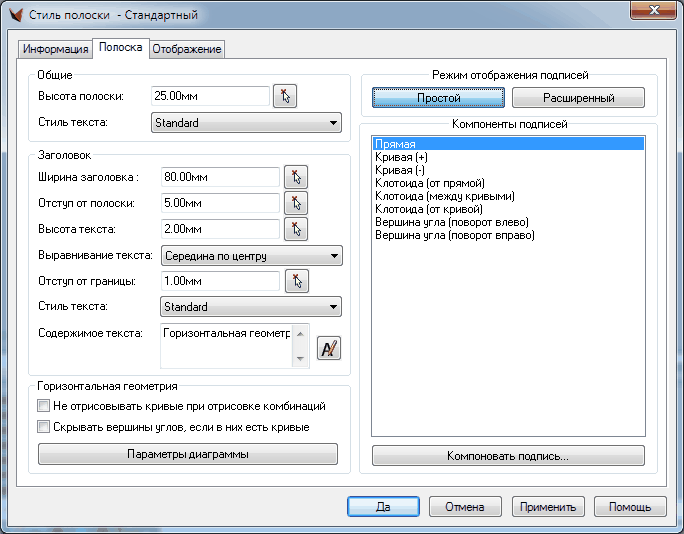Enable Не отрисовывать кривые checkbox
Screen dimensions: 684x534
(x=43, y=407)
